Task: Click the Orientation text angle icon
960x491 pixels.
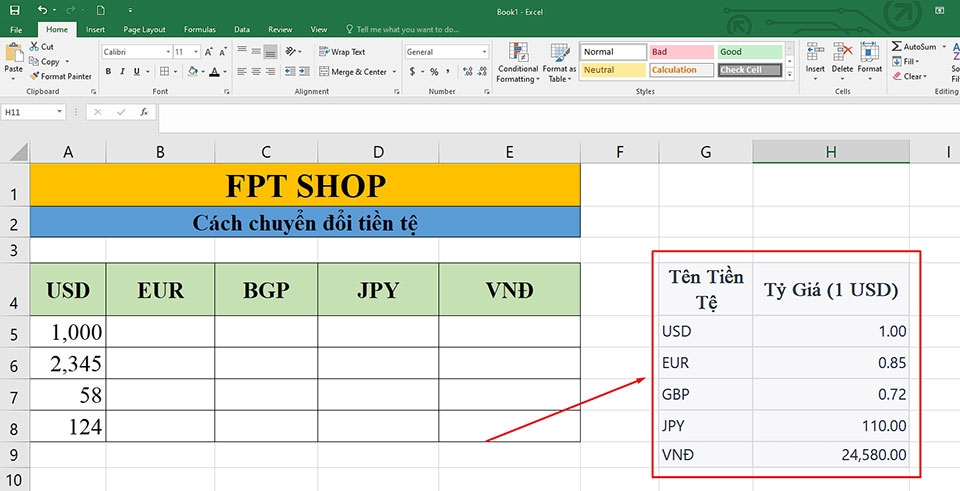Action: tap(290, 51)
